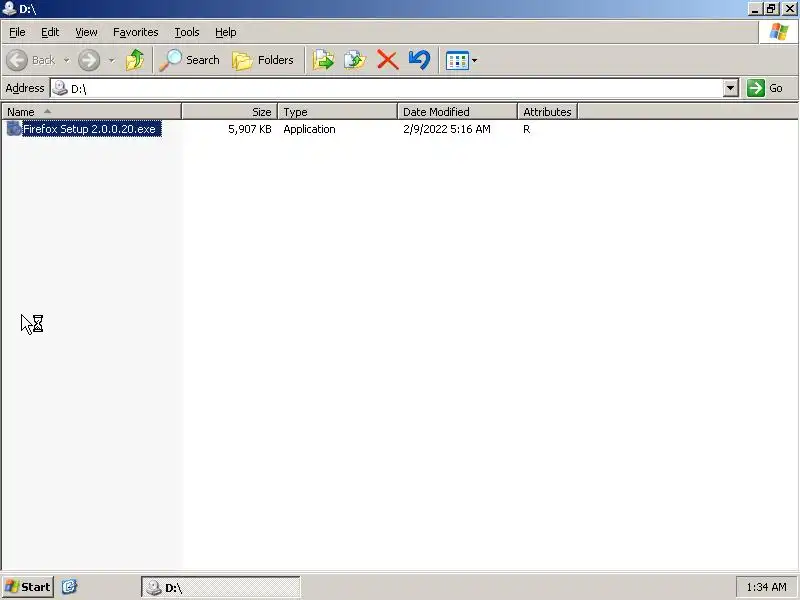
Task: Open the Views button menu
Action: click(x=461, y=60)
